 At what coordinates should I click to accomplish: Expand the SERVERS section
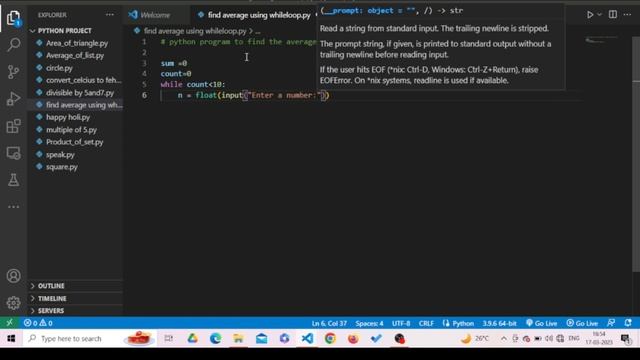click(51, 311)
